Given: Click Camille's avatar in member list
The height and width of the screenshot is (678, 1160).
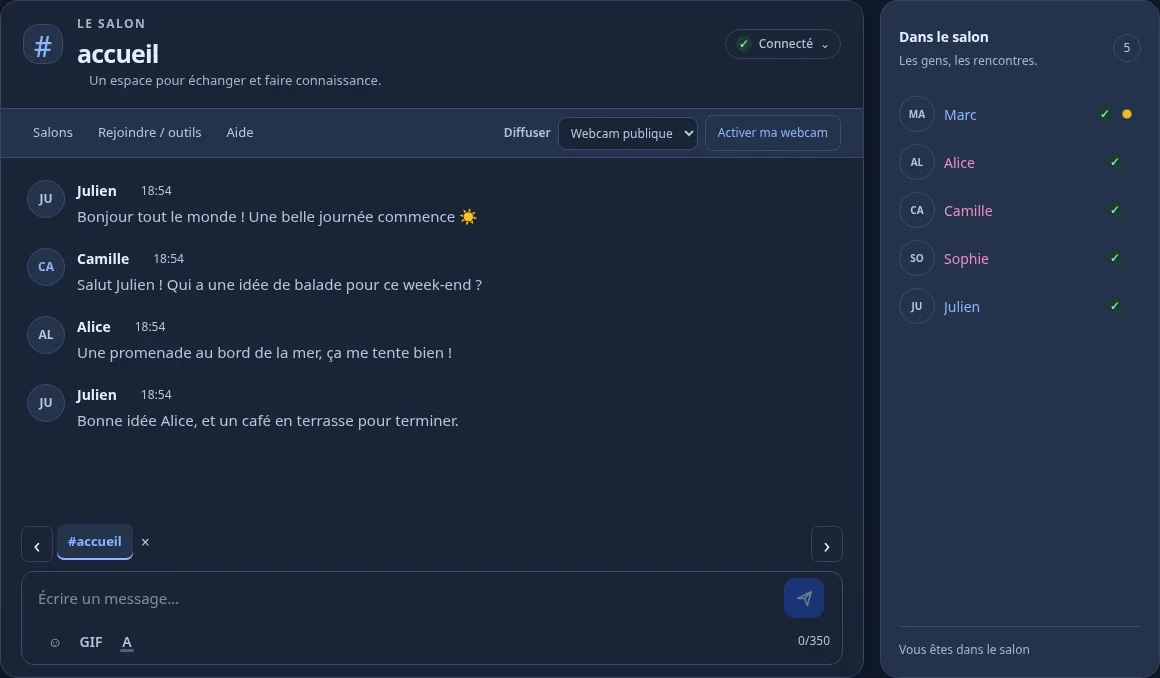Looking at the screenshot, I should pyautogui.click(x=917, y=210).
